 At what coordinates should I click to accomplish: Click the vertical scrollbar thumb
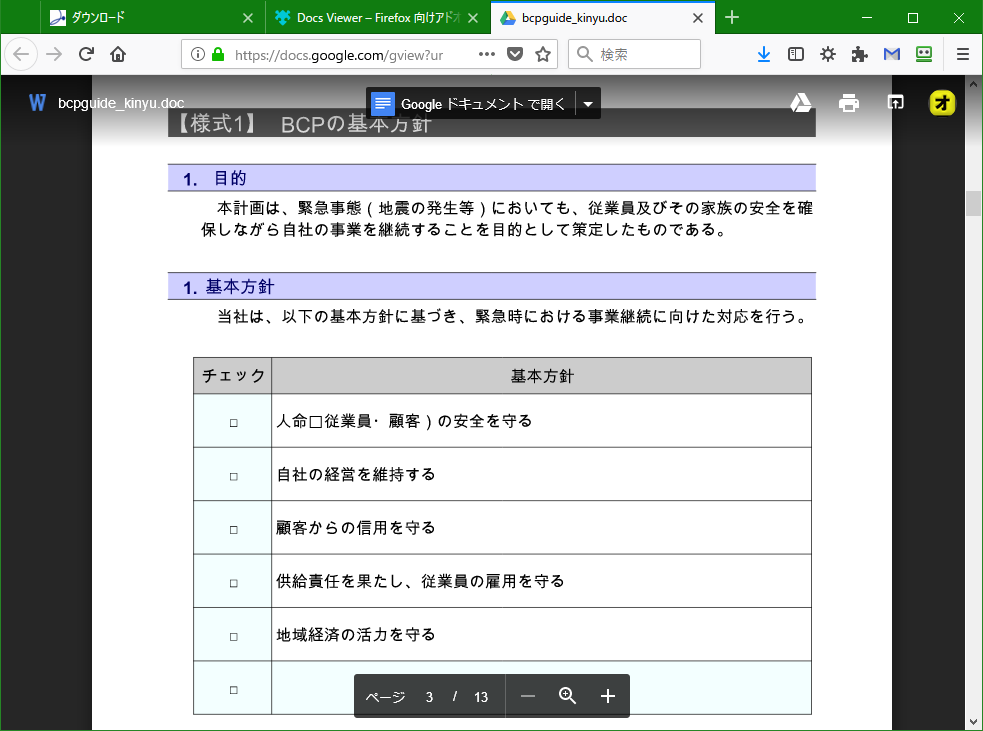point(974,203)
